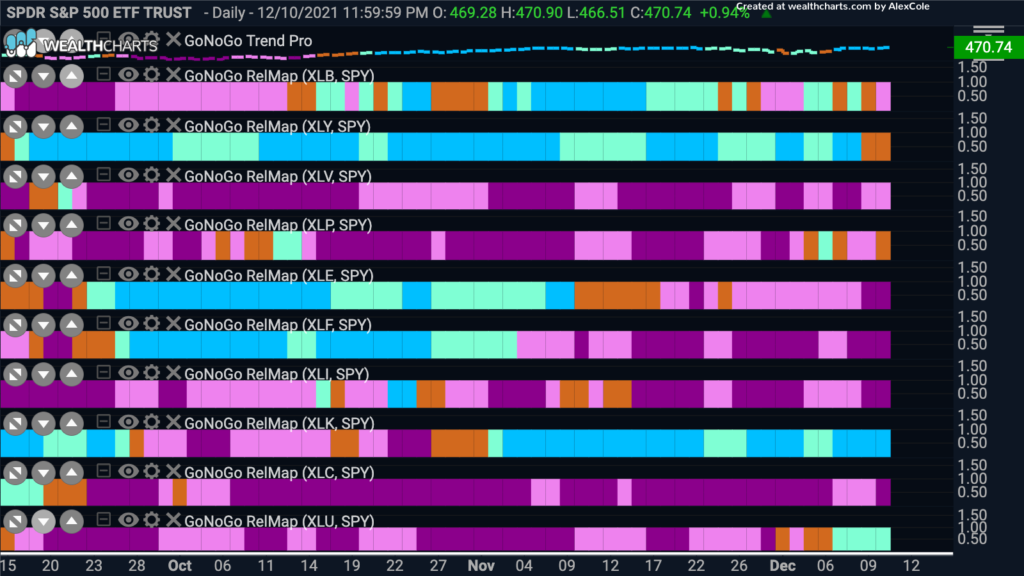Open settings gear for RelMap XLU

(x=152, y=520)
